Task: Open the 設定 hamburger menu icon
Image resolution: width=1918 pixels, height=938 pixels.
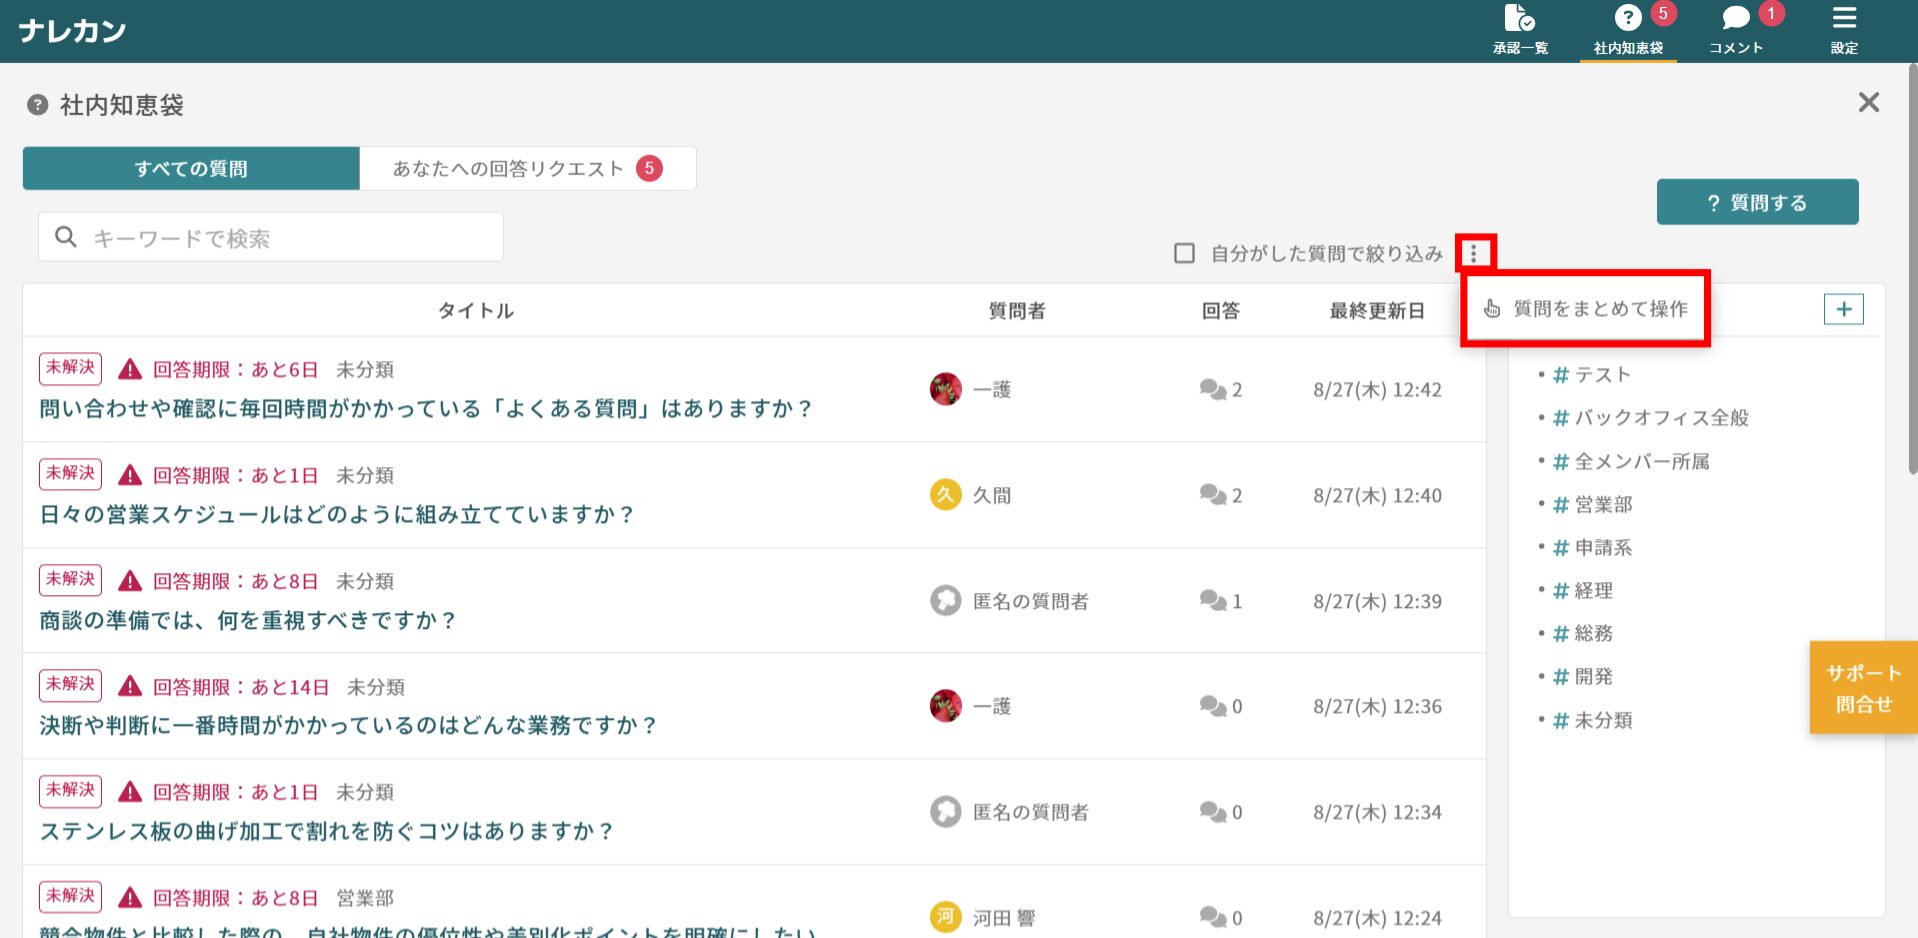Action: click(1844, 18)
